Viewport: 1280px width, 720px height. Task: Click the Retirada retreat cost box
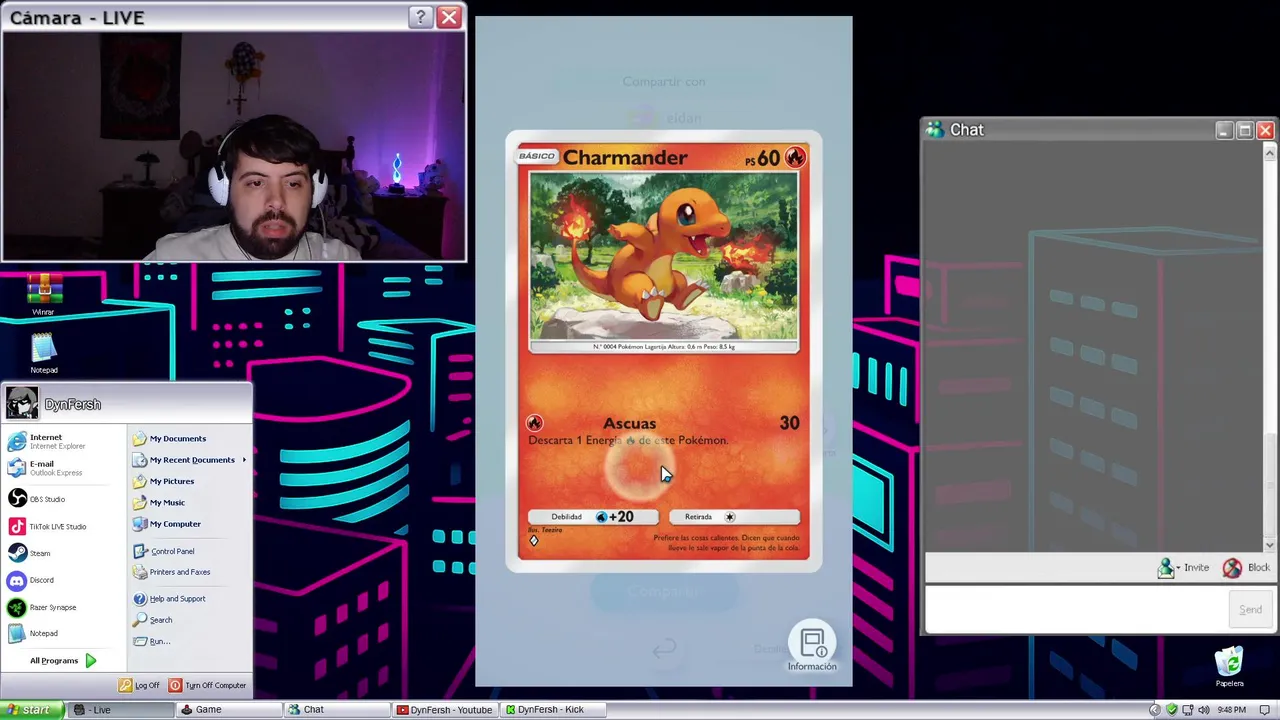[x=734, y=517]
